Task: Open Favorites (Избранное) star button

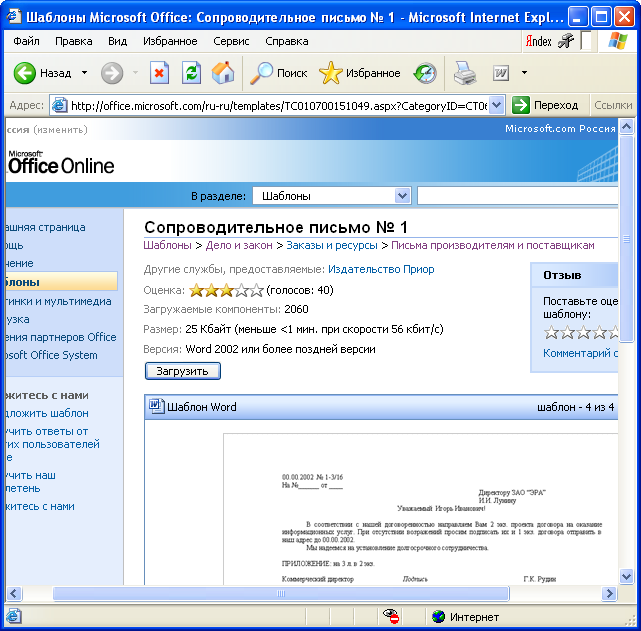Action: 359,73
